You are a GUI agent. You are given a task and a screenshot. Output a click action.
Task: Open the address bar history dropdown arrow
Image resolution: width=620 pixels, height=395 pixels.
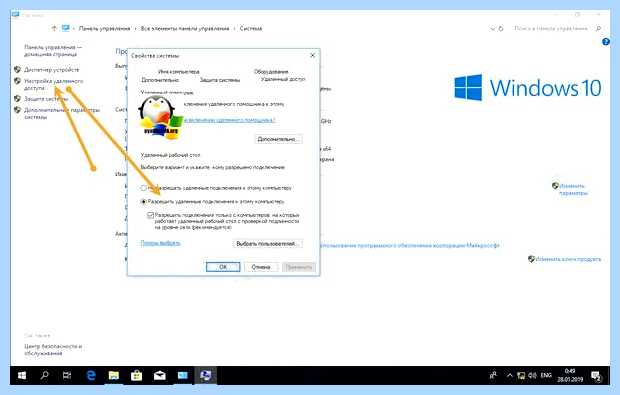click(x=492, y=28)
